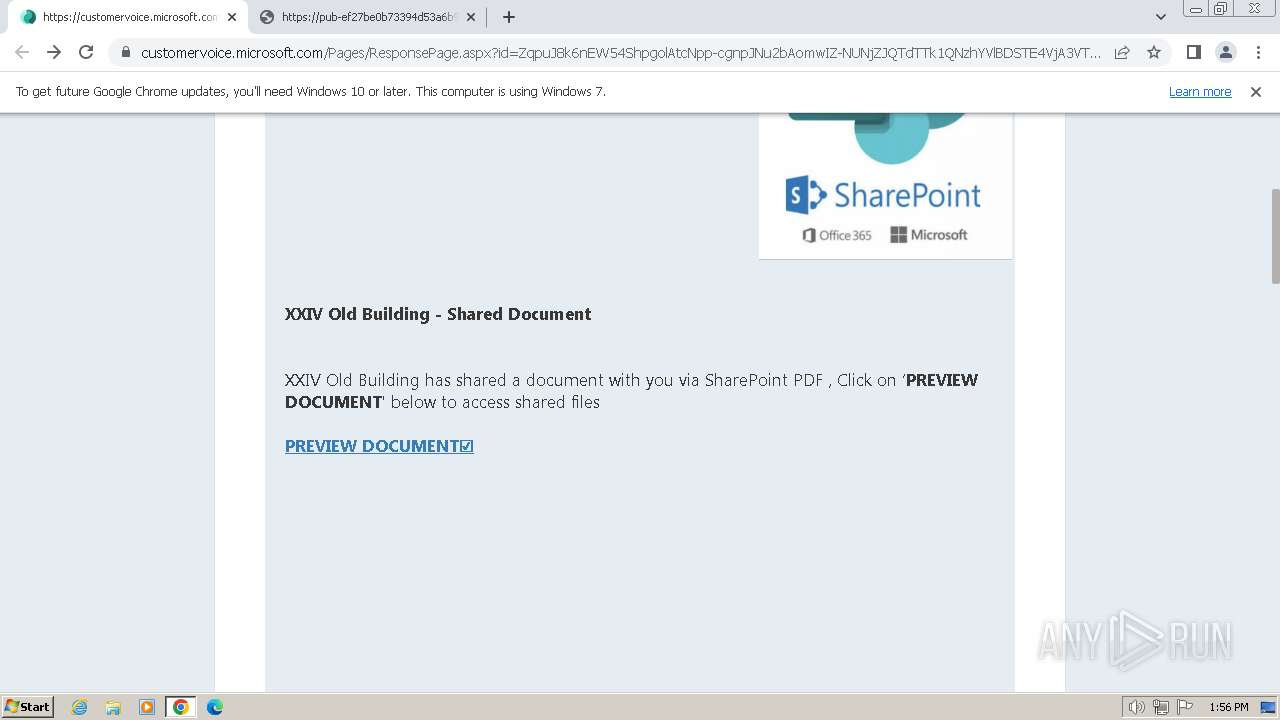Expand the tab search dropdown

[x=1161, y=17]
